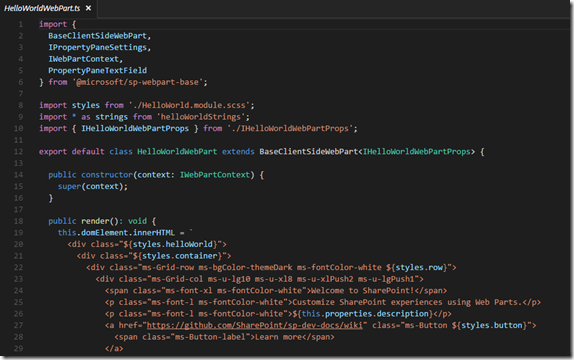574x360 pixels.
Task: Click 'constructor' keyword on line 14
Action: [107, 175]
